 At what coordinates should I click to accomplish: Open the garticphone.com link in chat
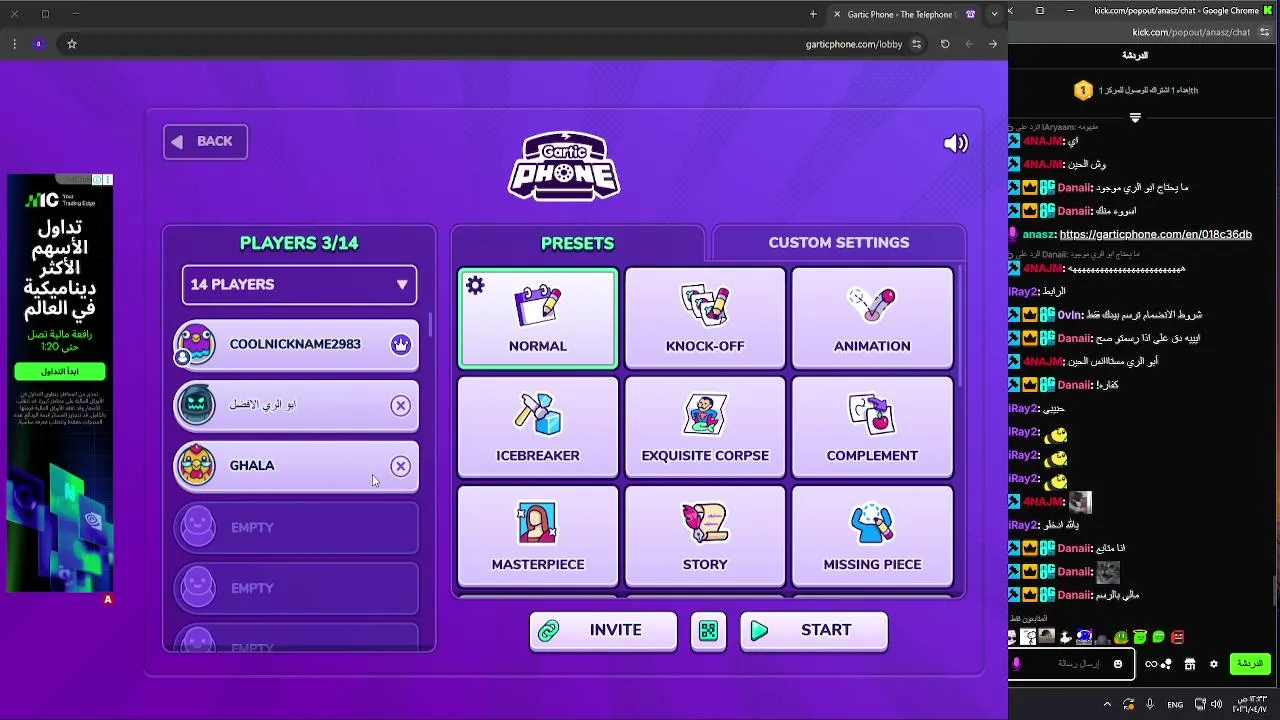pos(1155,234)
